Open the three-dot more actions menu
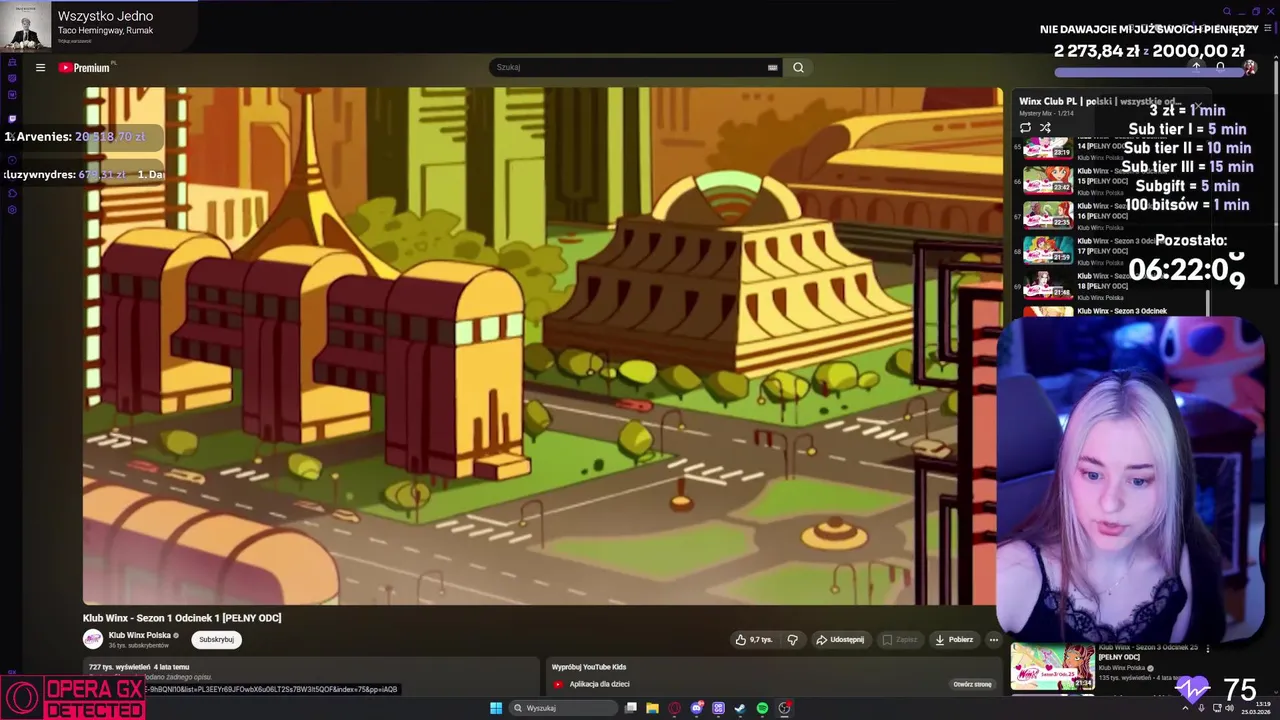Viewport: 1280px width, 720px height. tap(993, 639)
